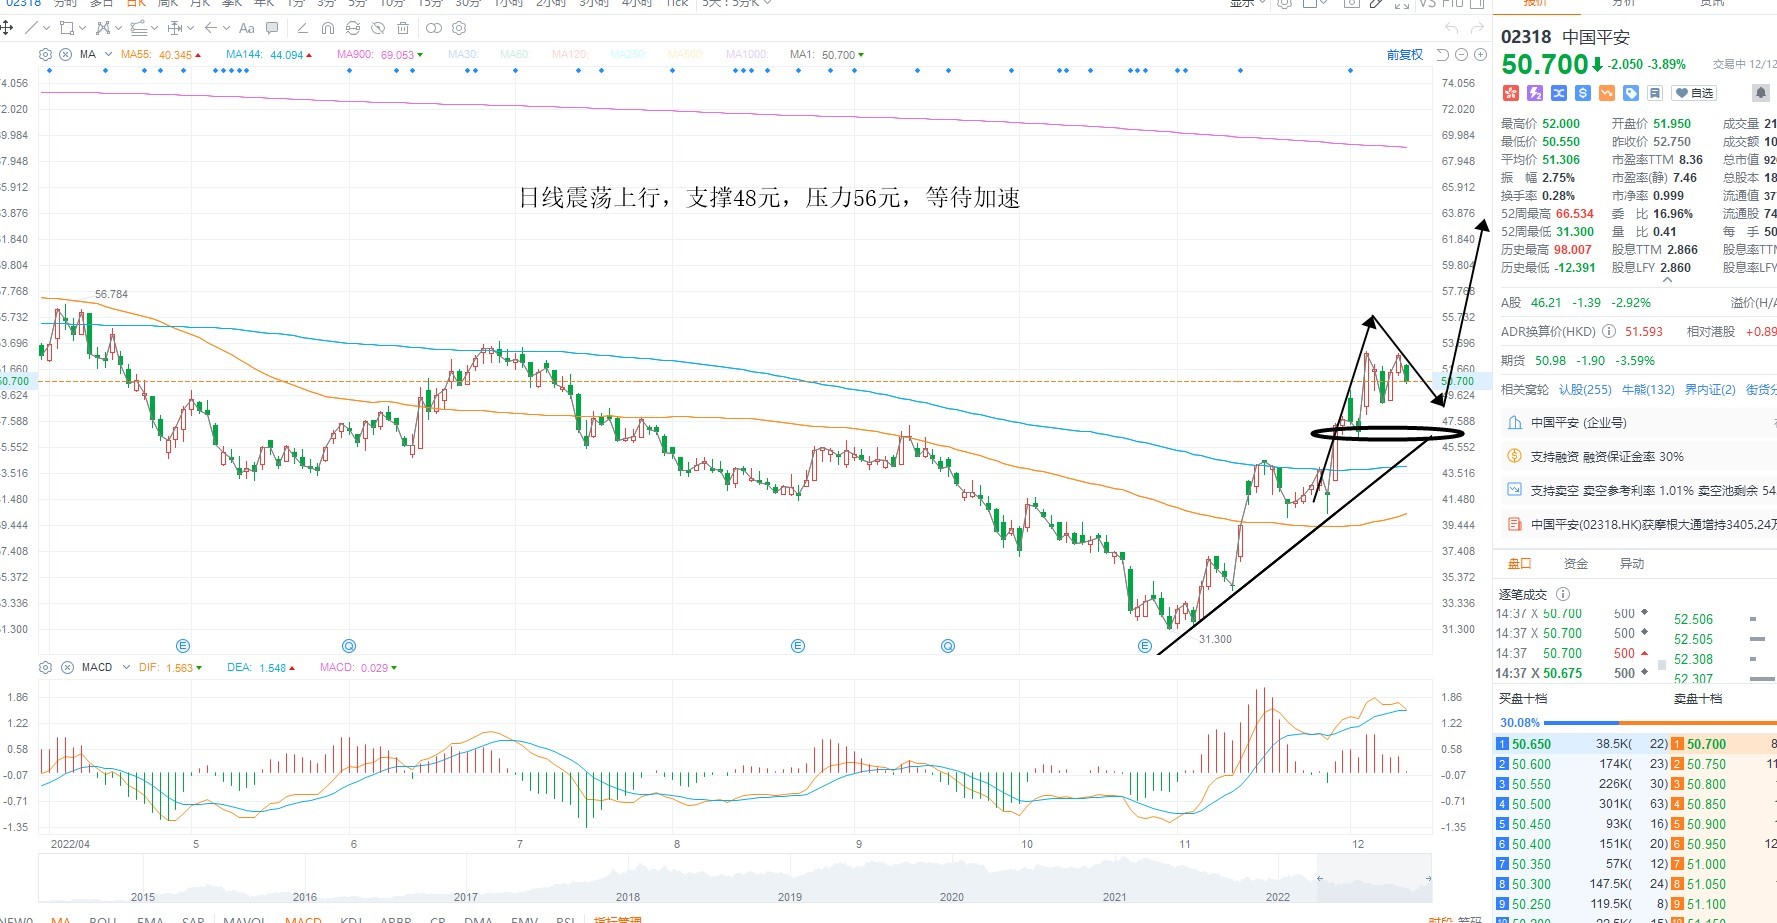
Task: Expand arrow tool dropdown arrow
Action: click(226, 28)
